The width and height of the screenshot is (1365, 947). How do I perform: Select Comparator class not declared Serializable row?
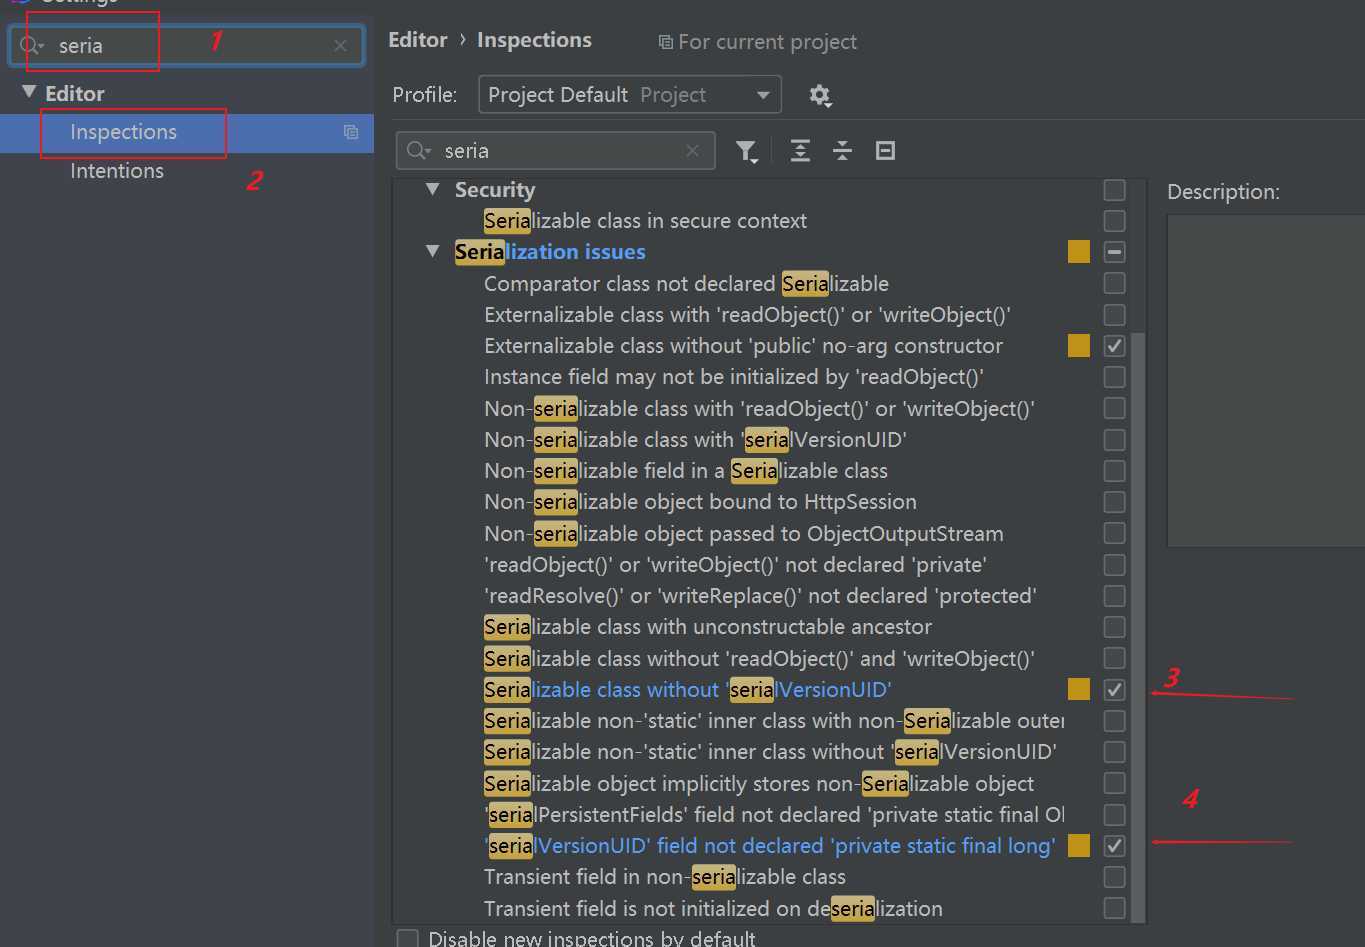[x=686, y=284]
